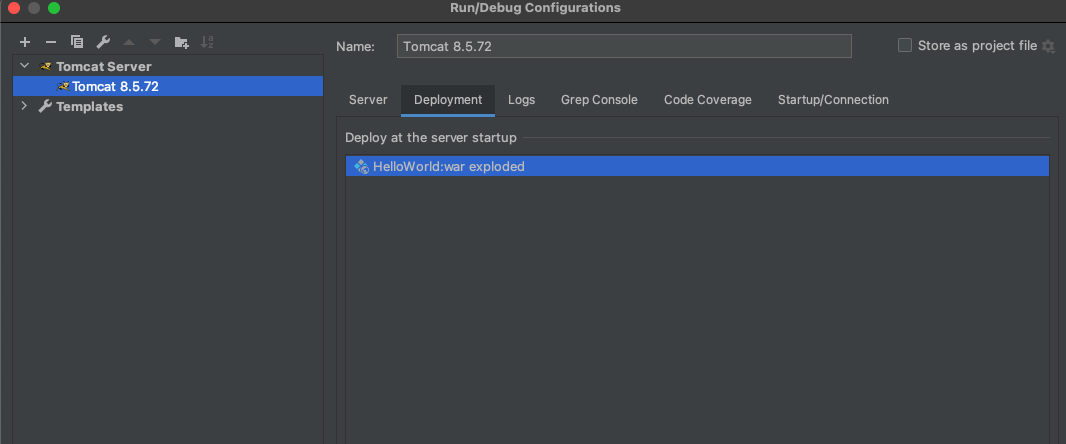Click the green zoom window button
Screen dimensions: 1066x444
click(54, 8)
